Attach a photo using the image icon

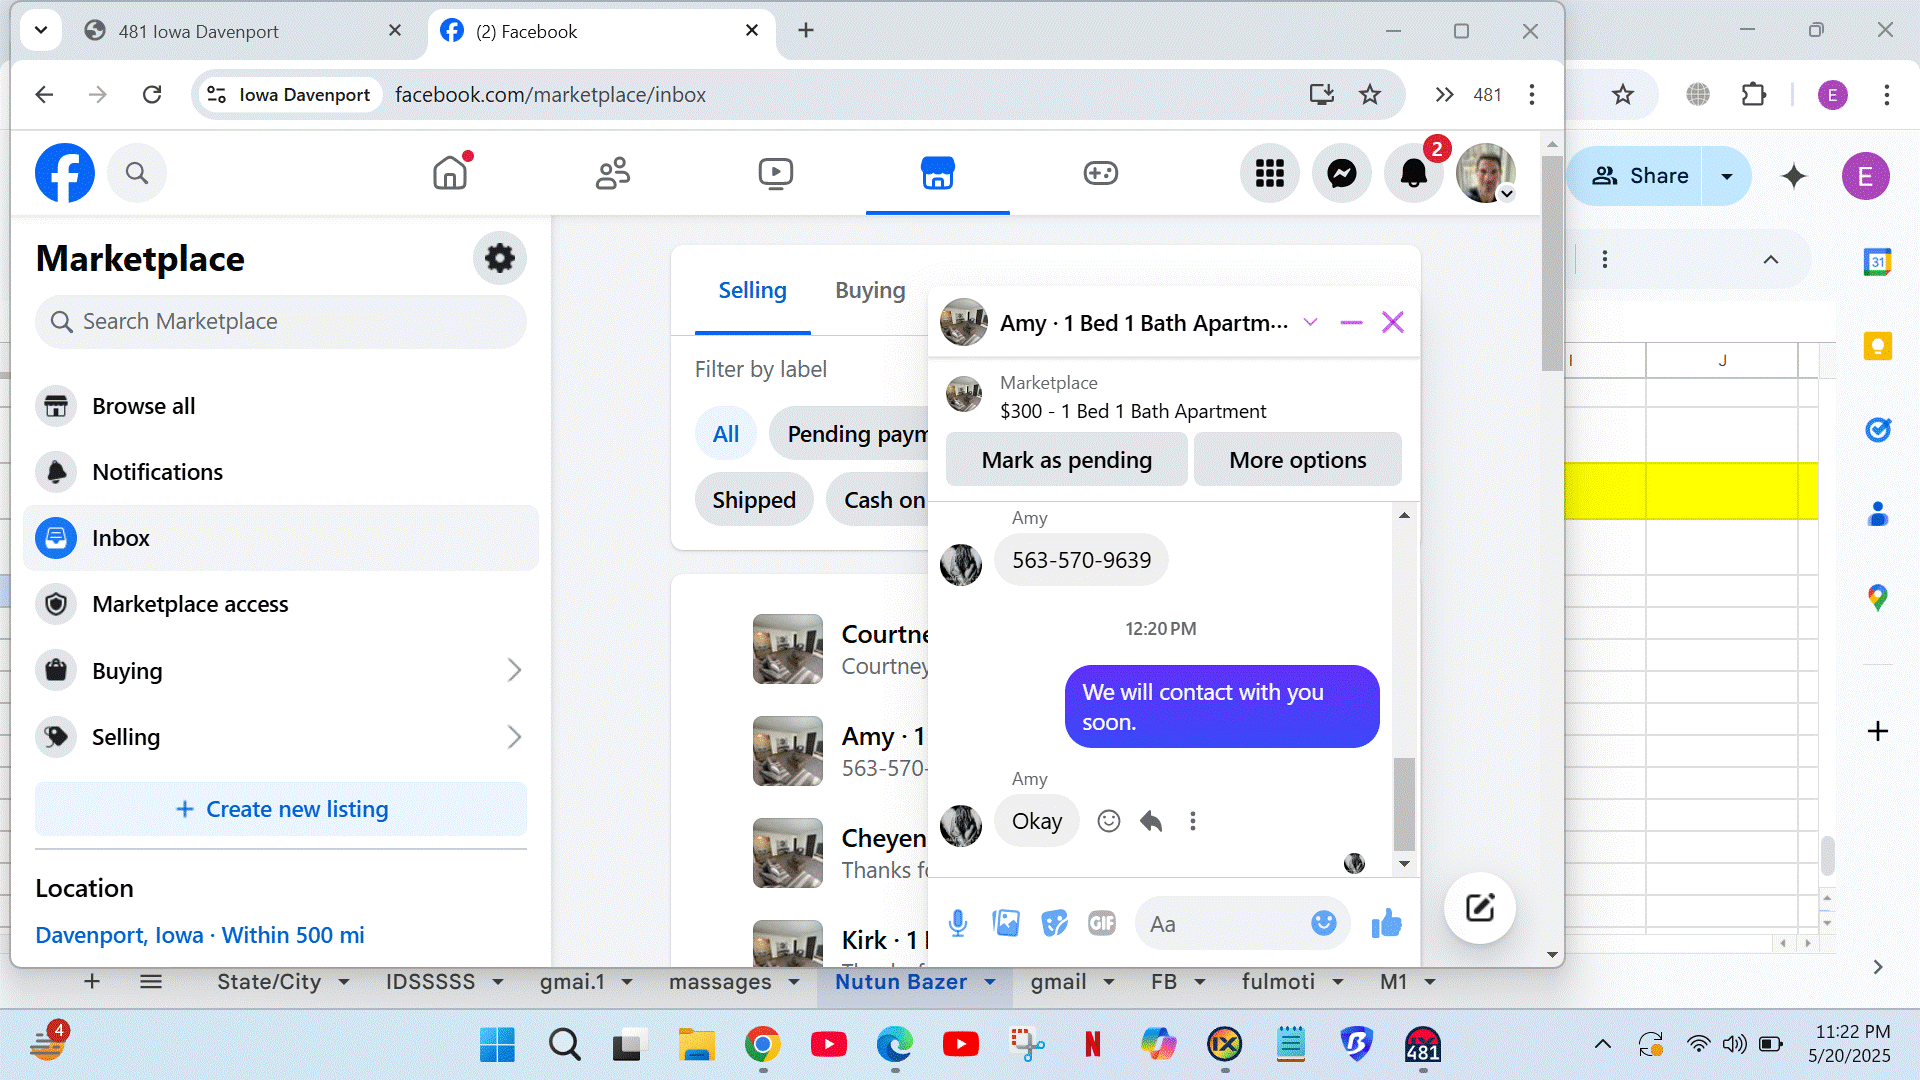click(1006, 923)
